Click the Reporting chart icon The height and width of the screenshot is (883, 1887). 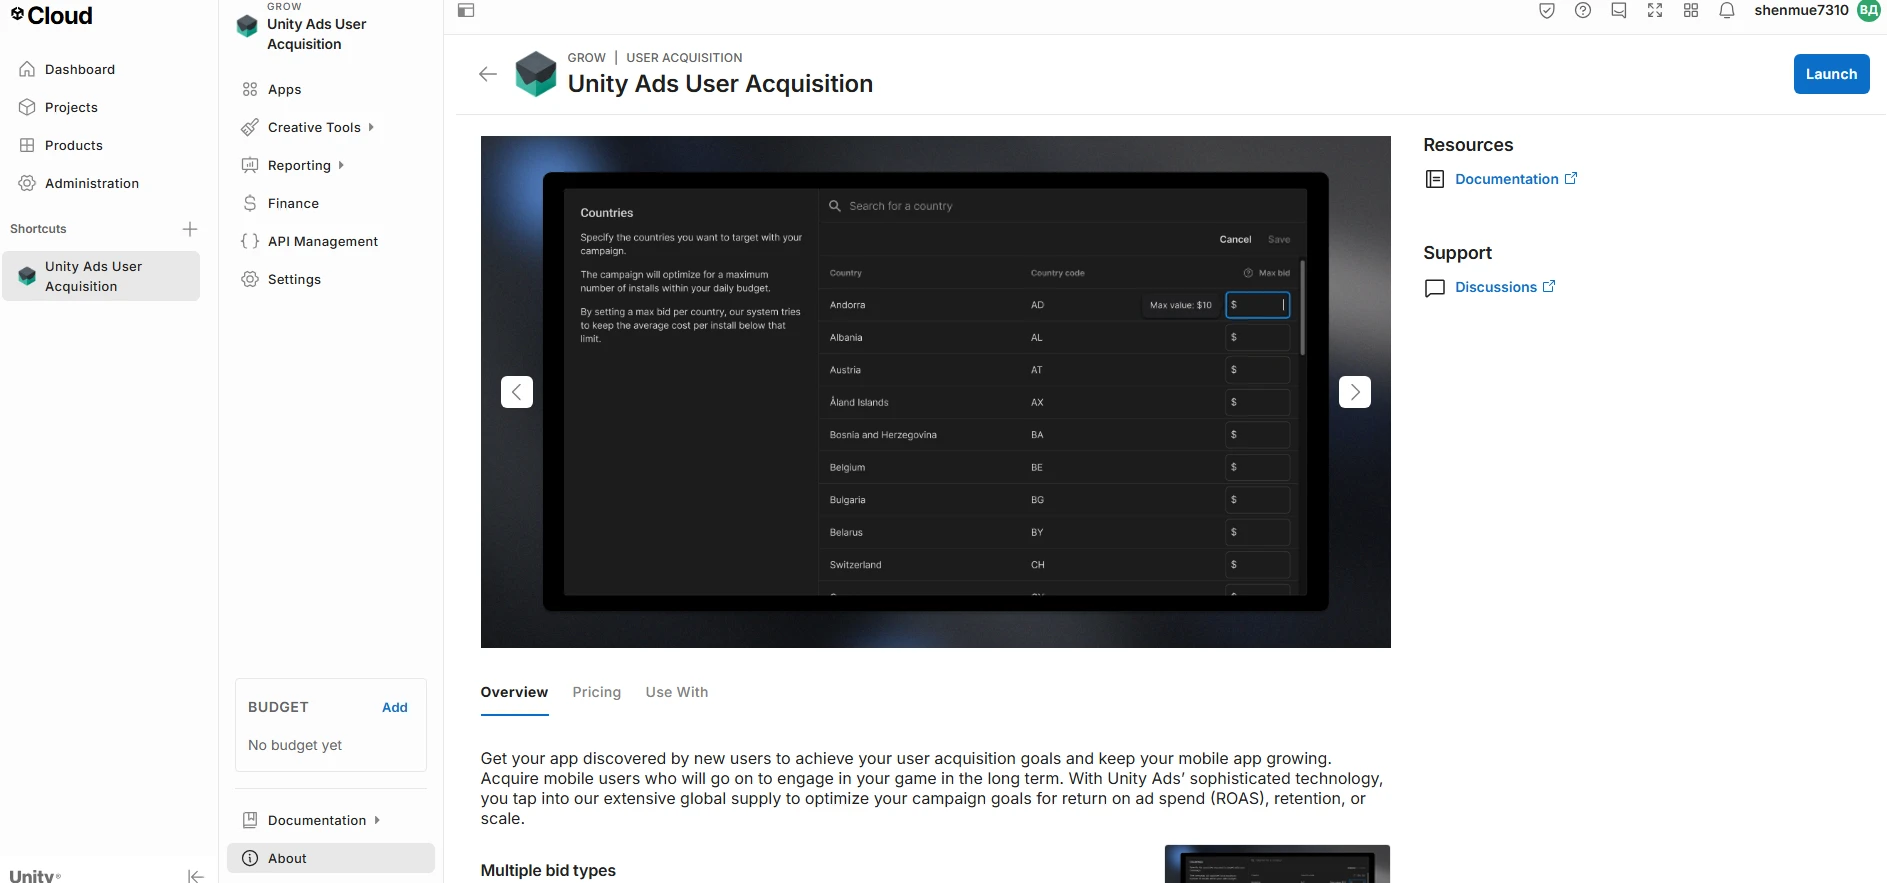(x=250, y=165)
